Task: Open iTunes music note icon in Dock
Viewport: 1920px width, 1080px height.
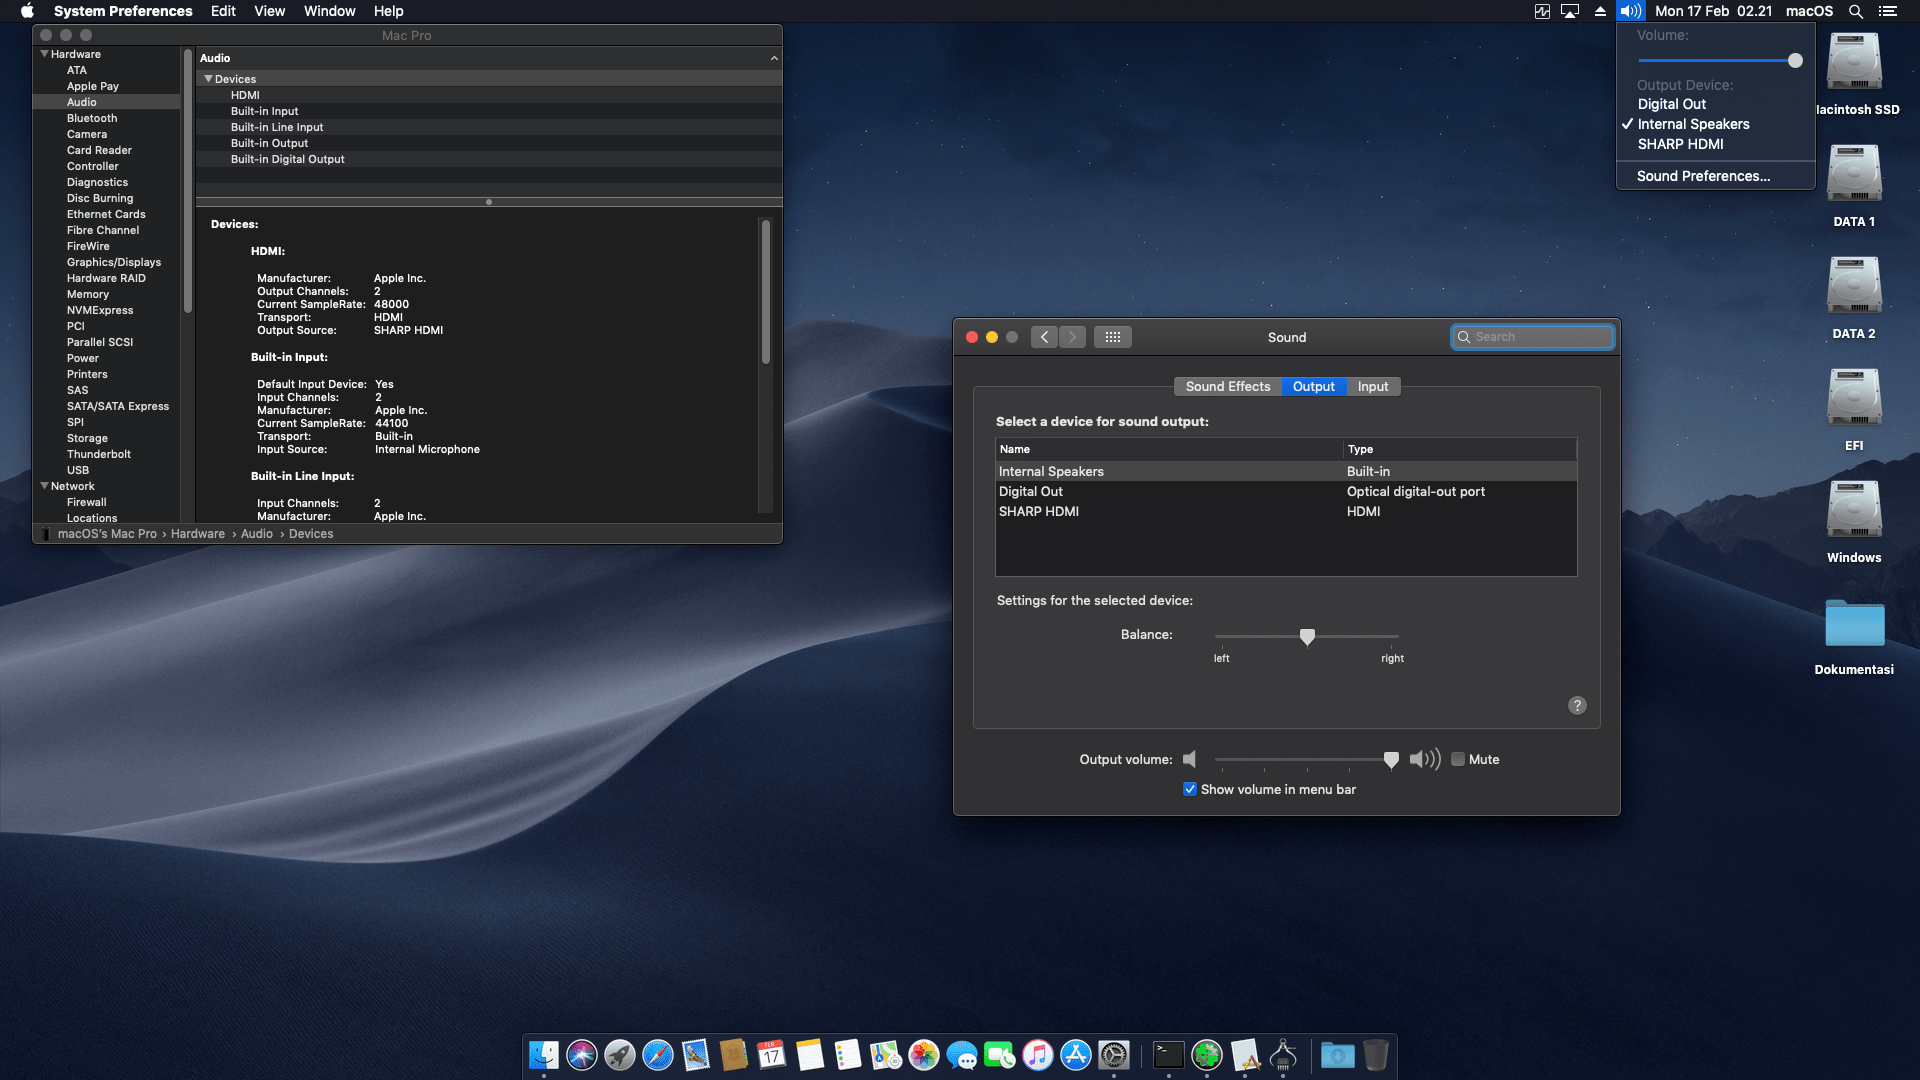Action: coord(1037,1055)
